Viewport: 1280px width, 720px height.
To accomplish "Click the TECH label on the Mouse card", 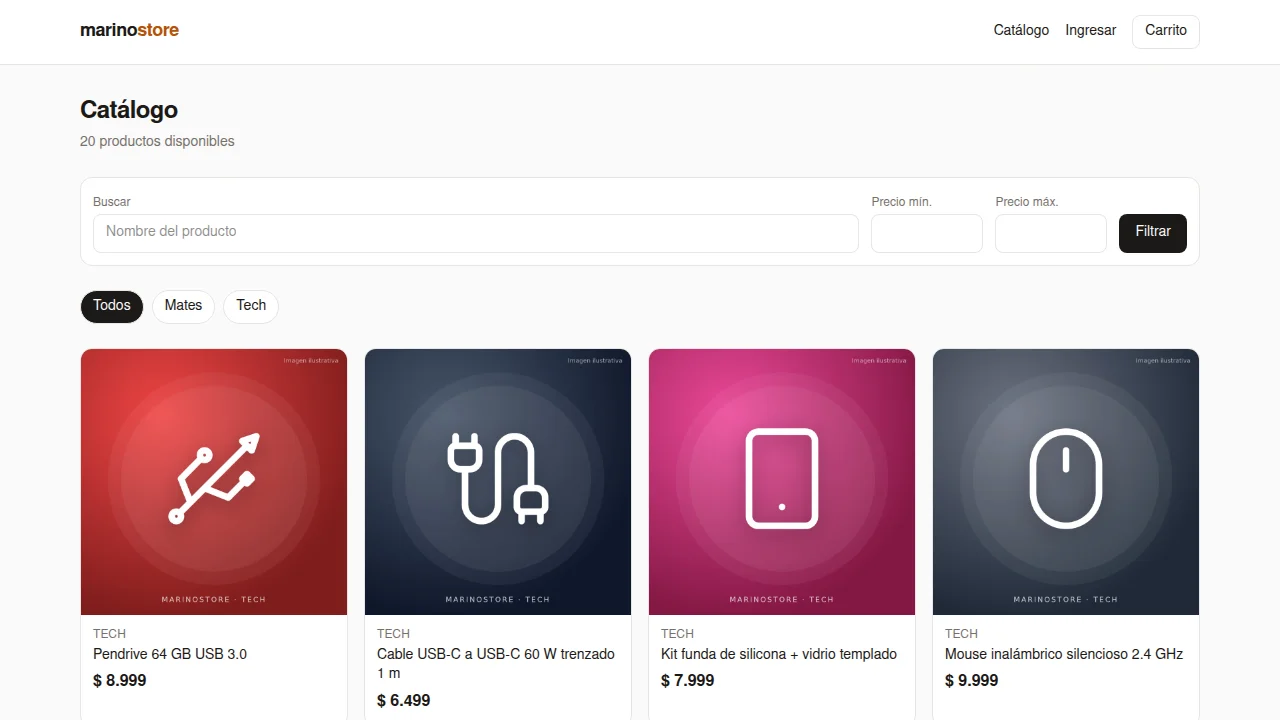I will click(962, 633).
